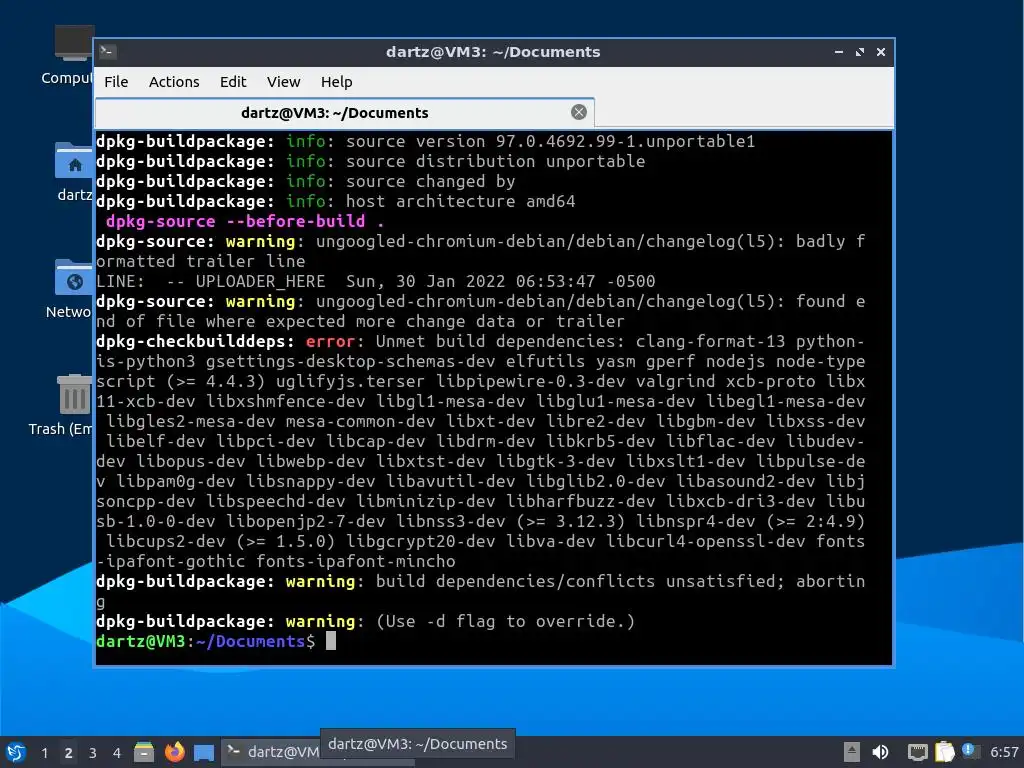Open the Lubuntu start menu
Image resolution: width=1024 pixels, height=768 pixels.
(x=16, y=752)
